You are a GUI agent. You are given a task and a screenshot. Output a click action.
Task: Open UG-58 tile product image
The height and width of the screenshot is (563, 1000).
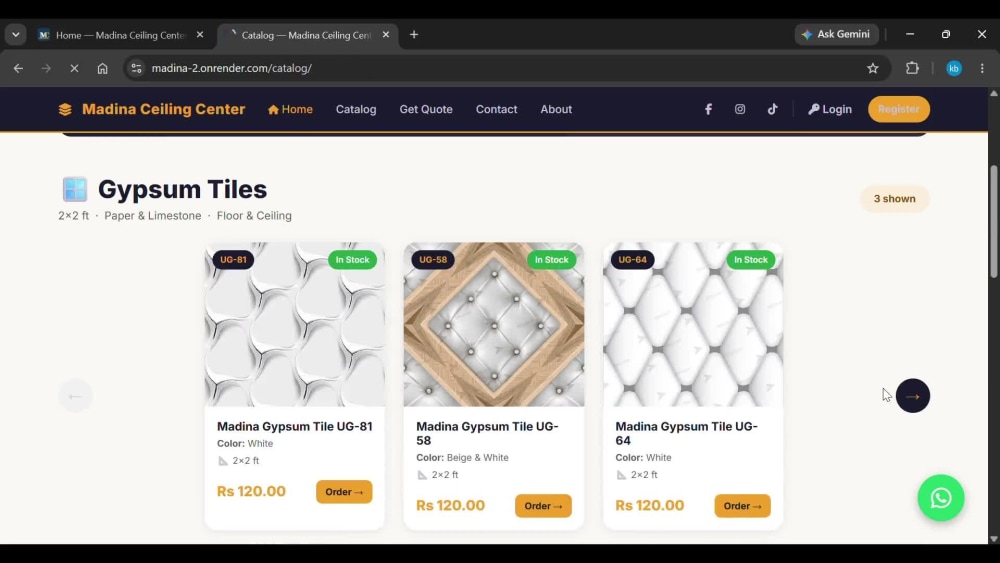(494, 325)
